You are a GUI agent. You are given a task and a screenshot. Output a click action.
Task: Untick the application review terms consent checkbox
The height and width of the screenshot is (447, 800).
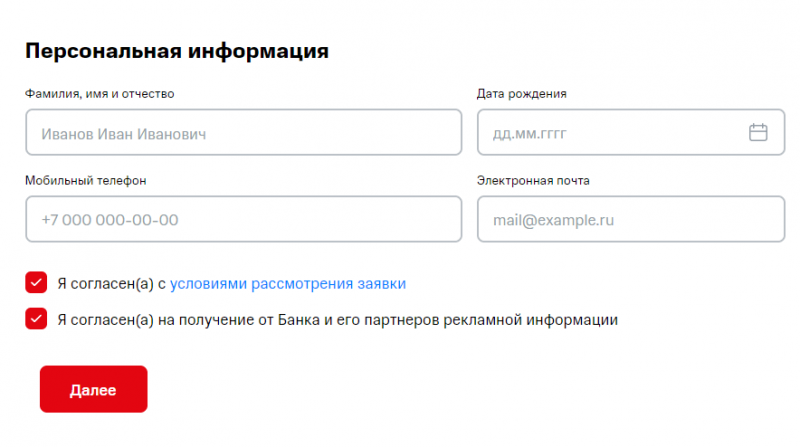click(36, 283)
